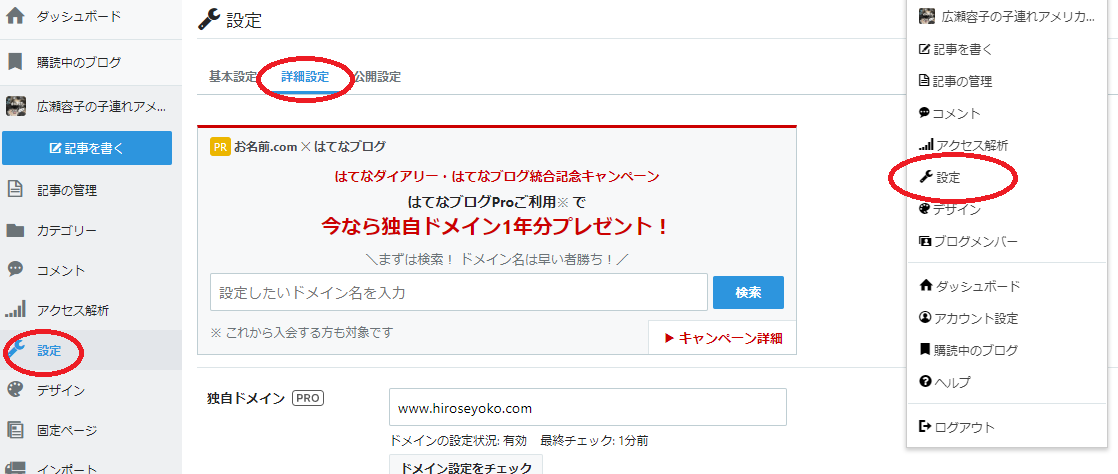Screen dimensions: 1118x474
Task: Open カテゴリー in left sidebar
Action: pos(66,230)
